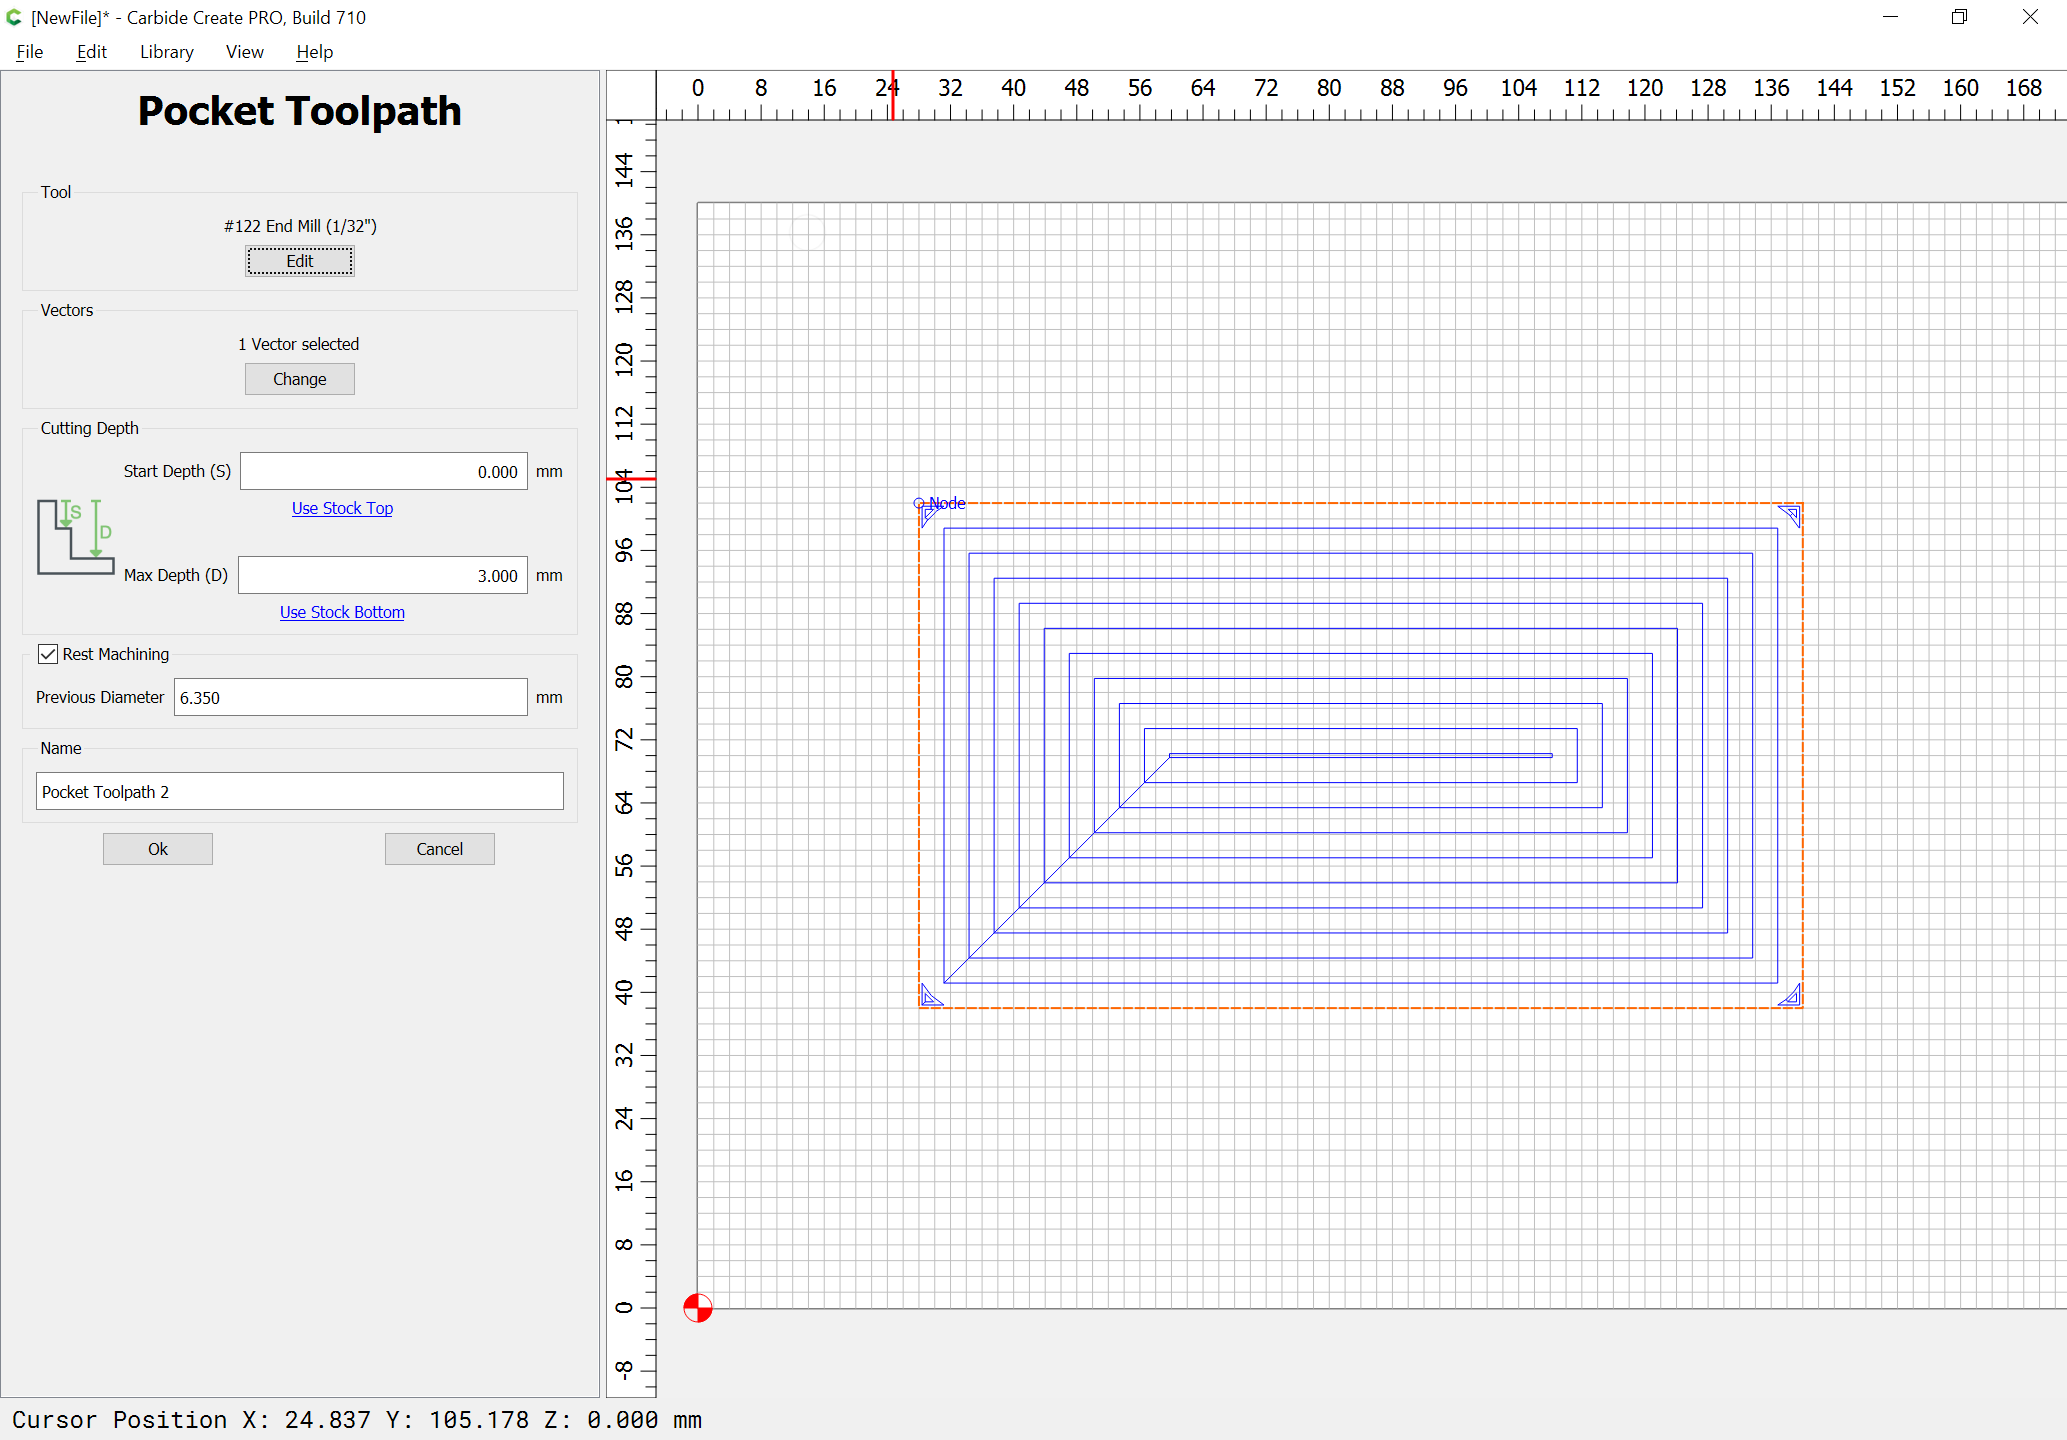Open the Library menu
Screen dimensions: 2067x1440
[167, 52]
